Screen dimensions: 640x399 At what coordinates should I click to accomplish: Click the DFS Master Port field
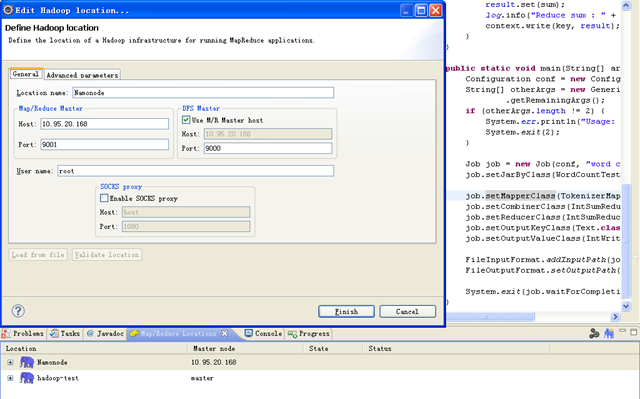(268, 148)
